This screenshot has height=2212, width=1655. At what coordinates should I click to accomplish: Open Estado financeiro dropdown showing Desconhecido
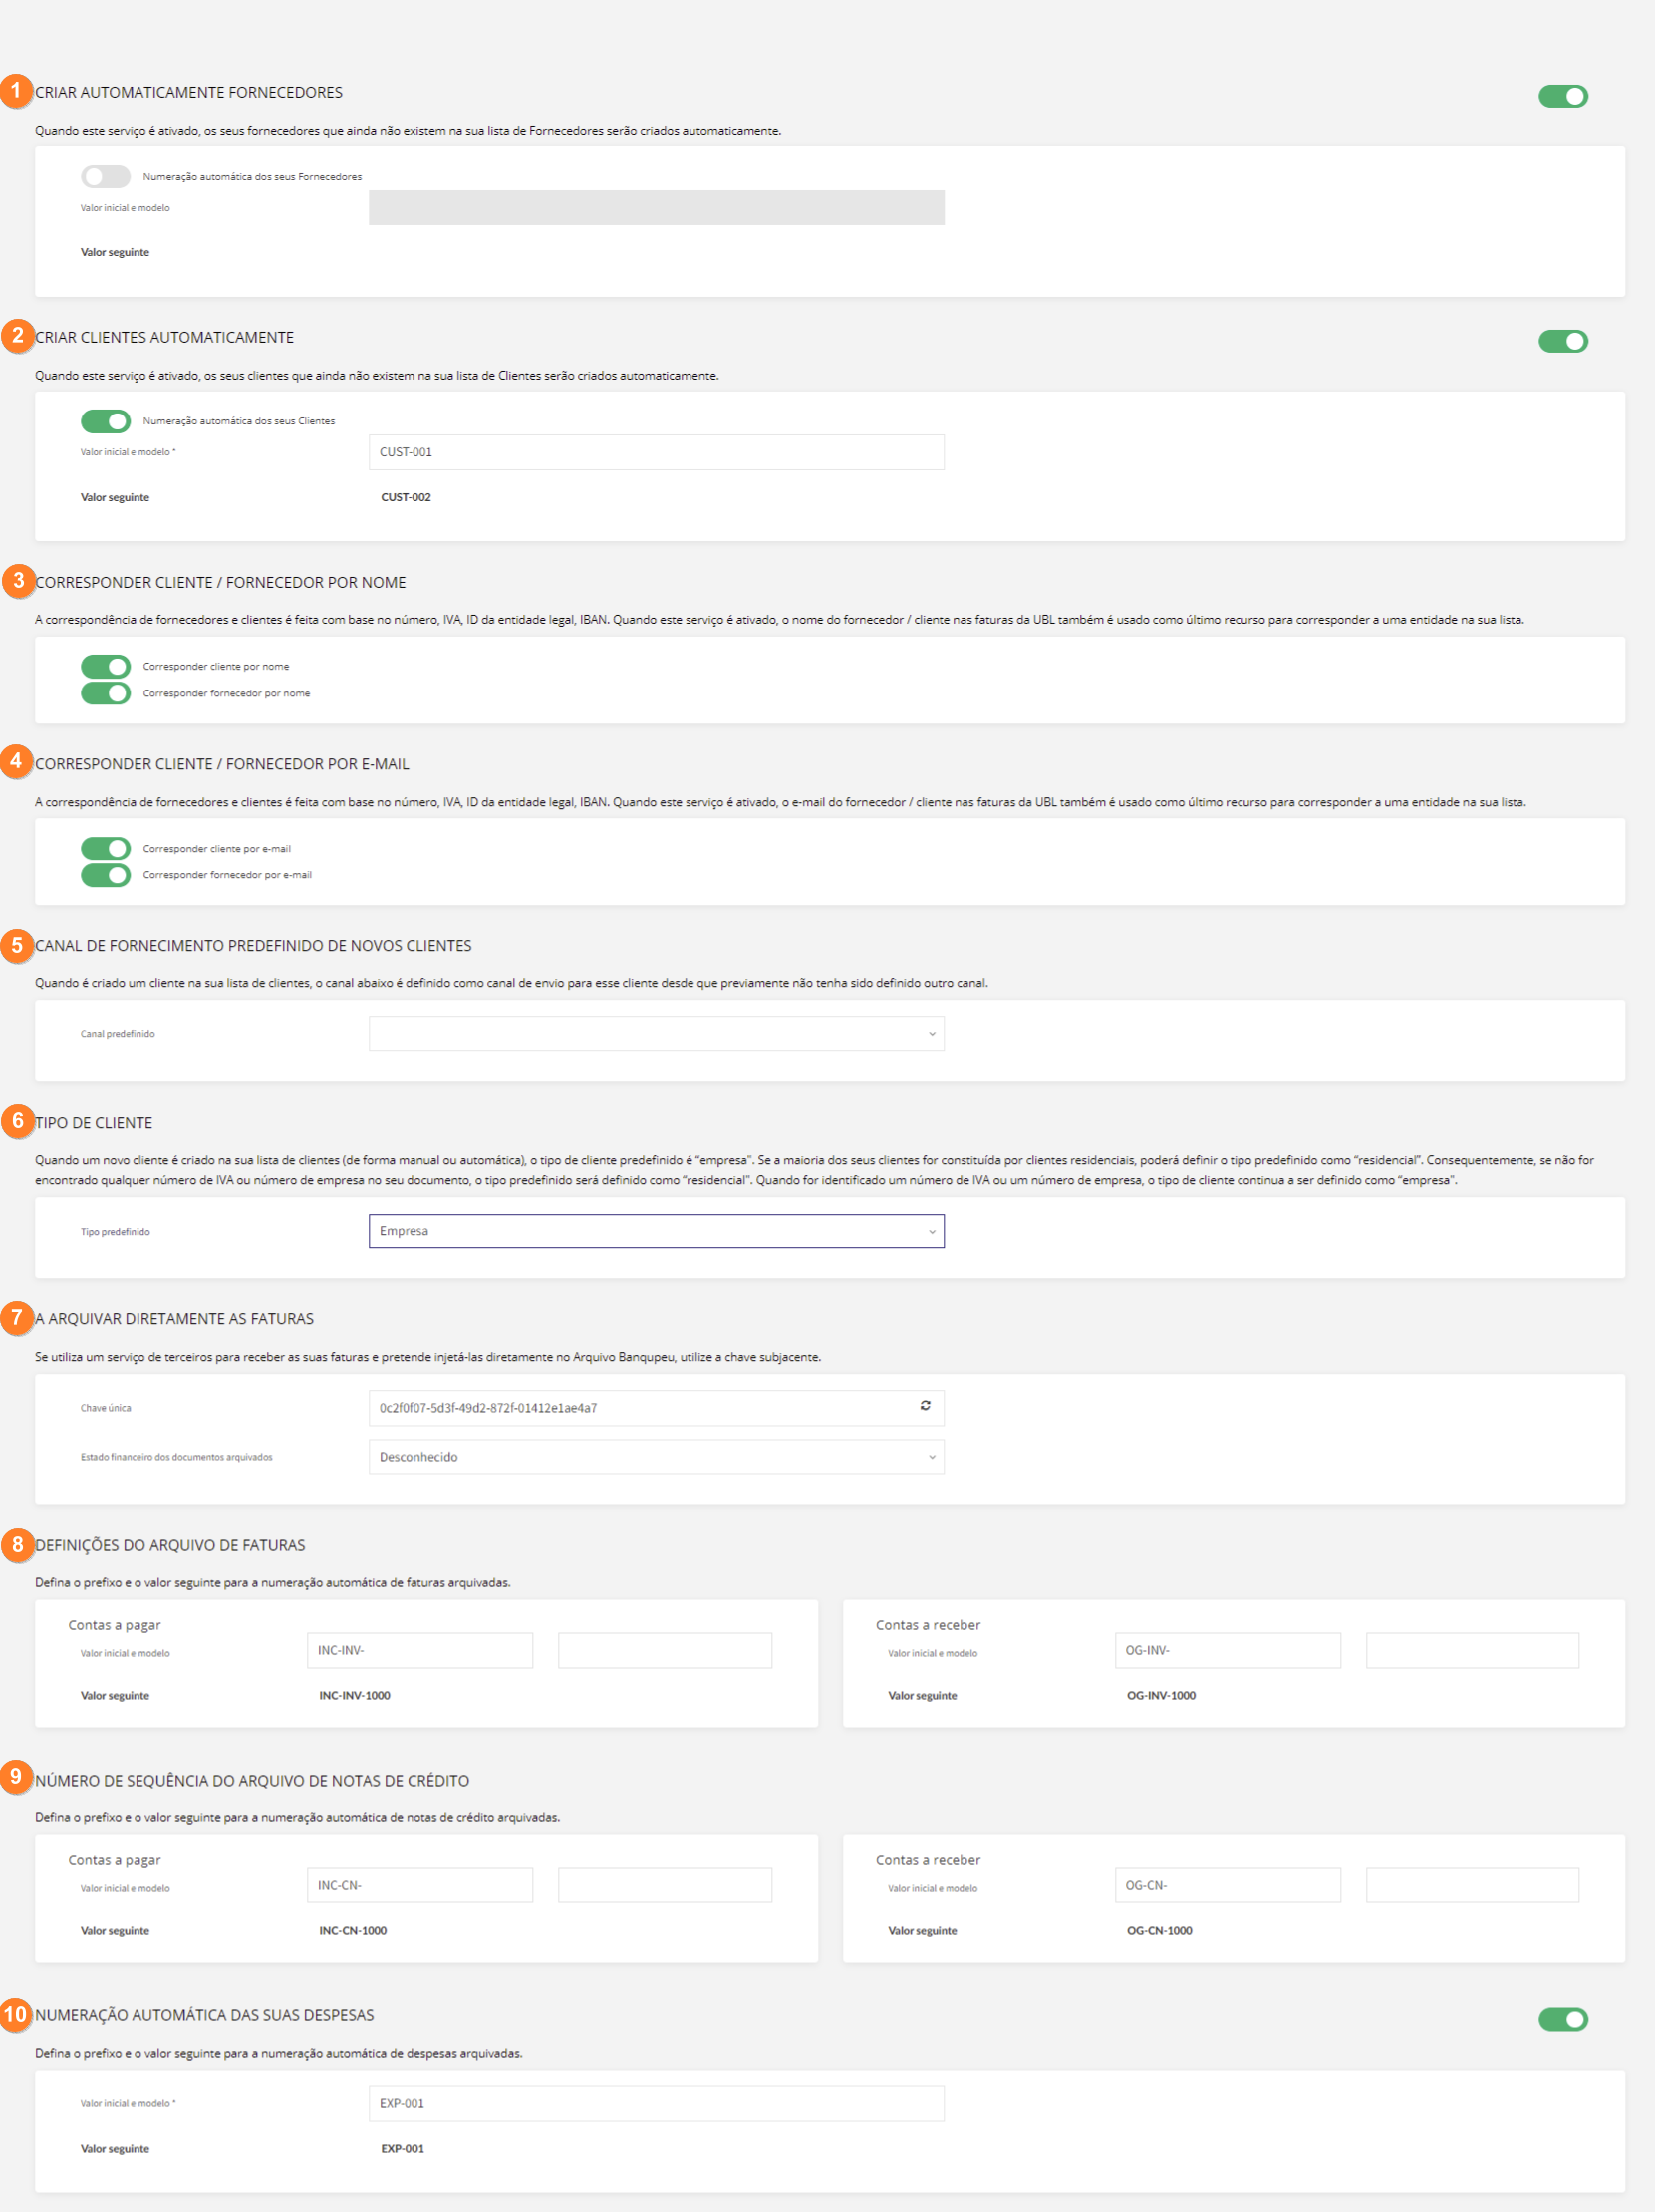pos(656,1457)
